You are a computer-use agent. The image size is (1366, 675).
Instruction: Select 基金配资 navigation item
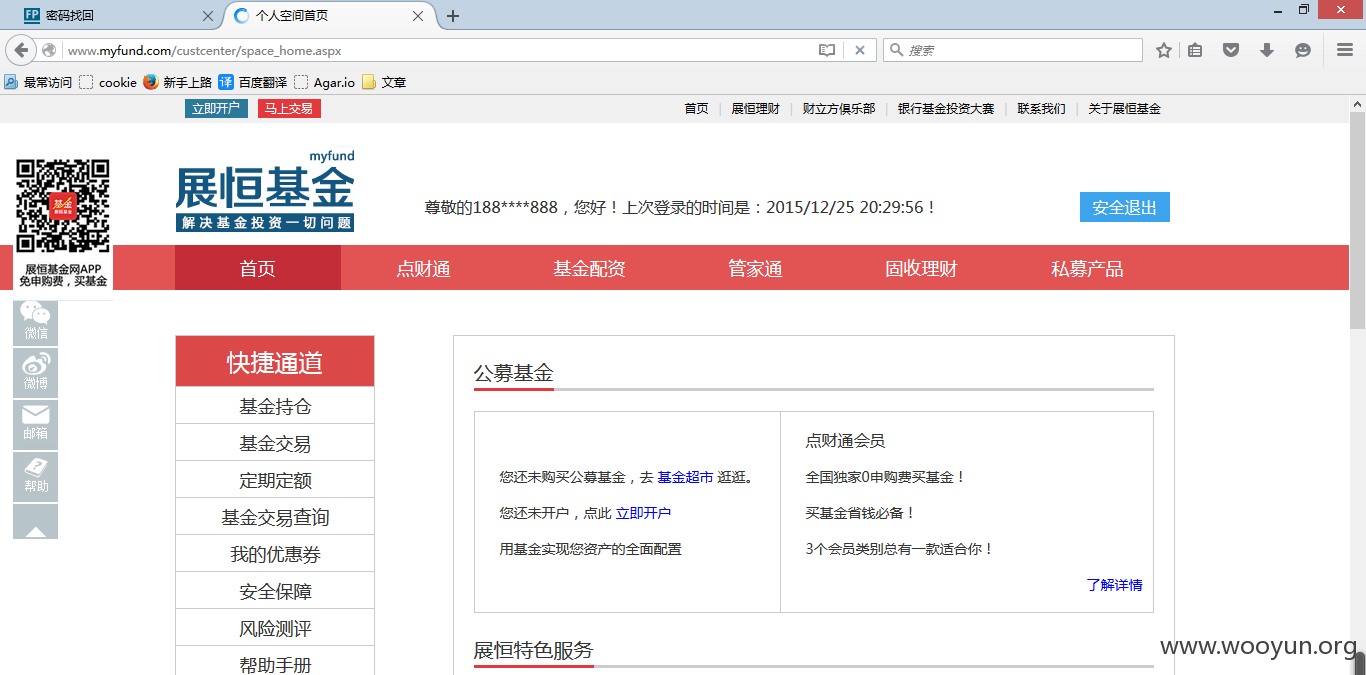pos(590,268)
